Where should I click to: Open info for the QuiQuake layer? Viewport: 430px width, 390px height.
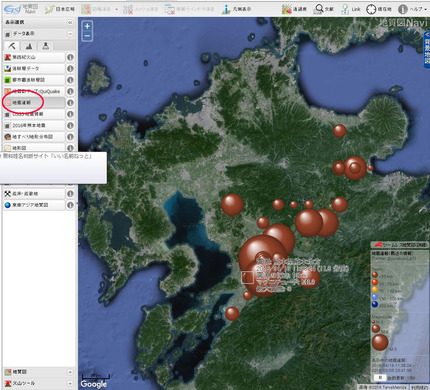(x=70, y=91)
